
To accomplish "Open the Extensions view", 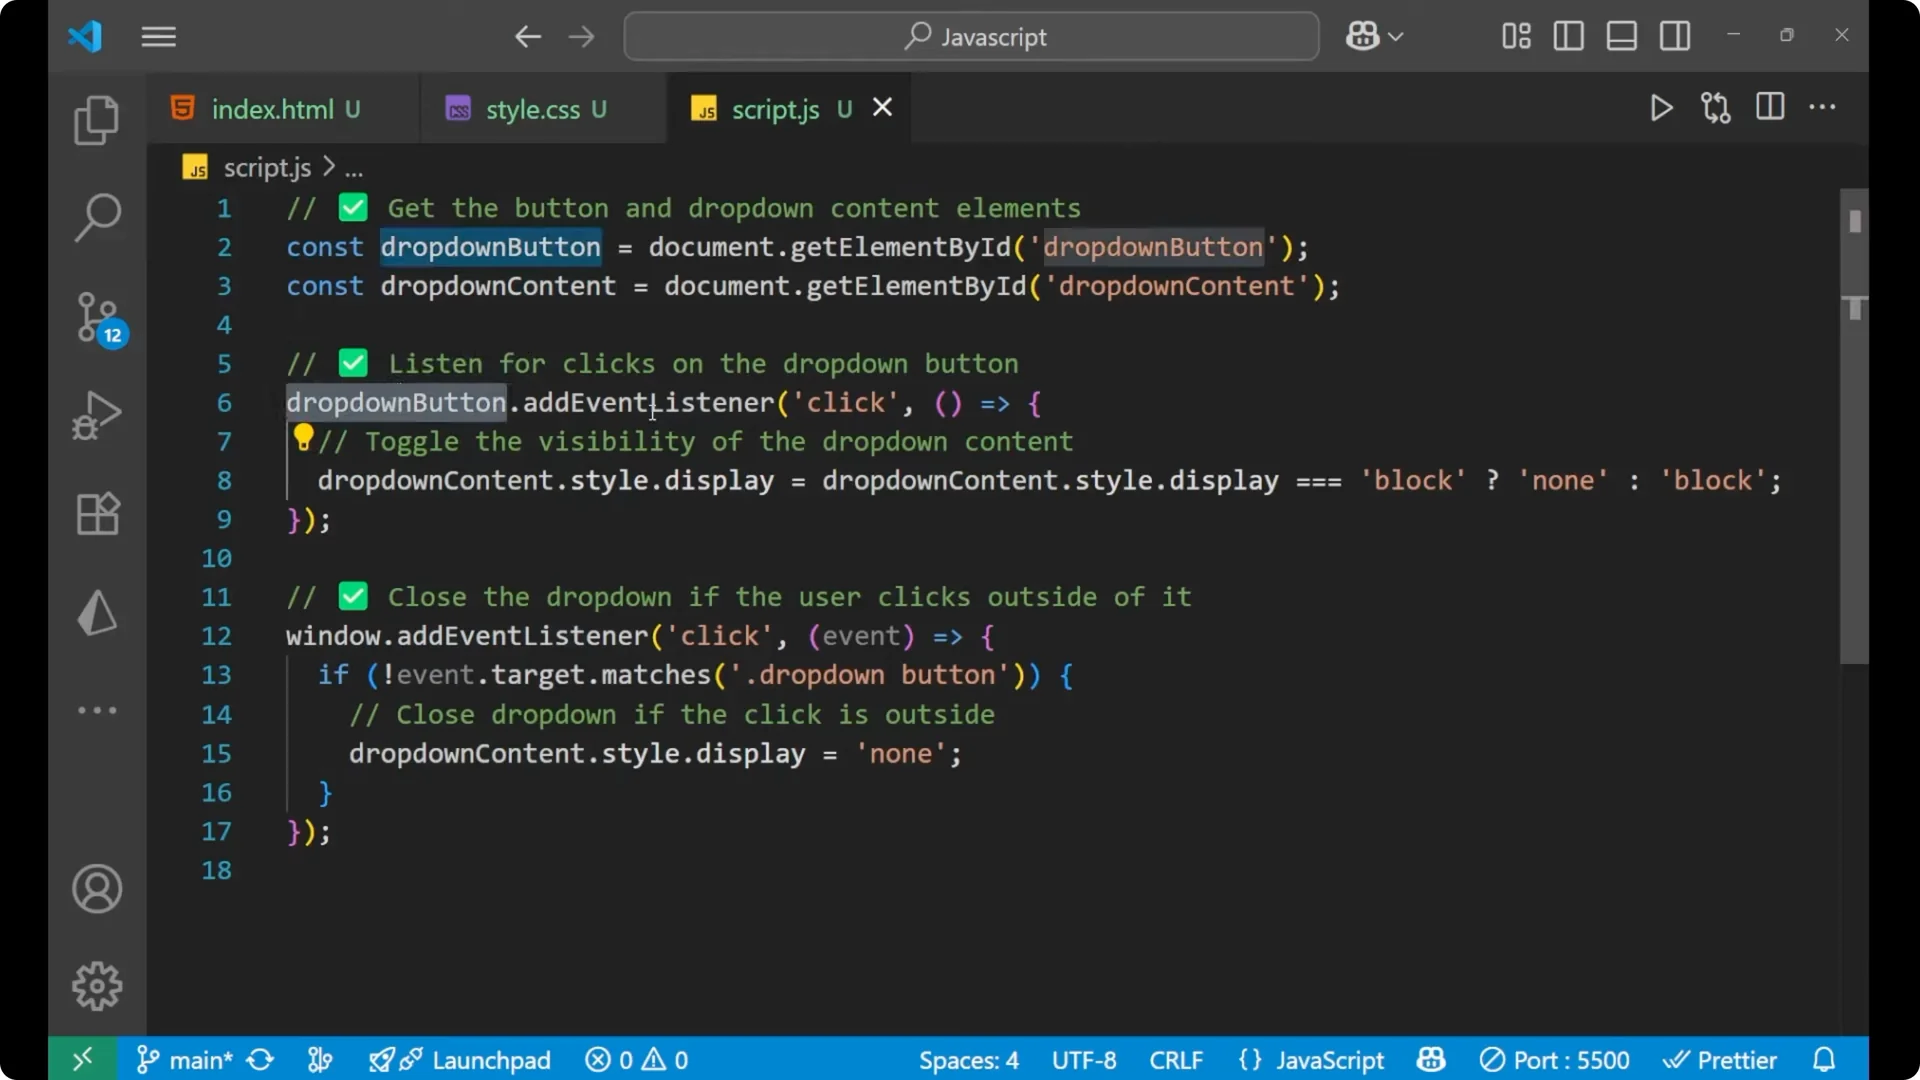I will 96,514.
